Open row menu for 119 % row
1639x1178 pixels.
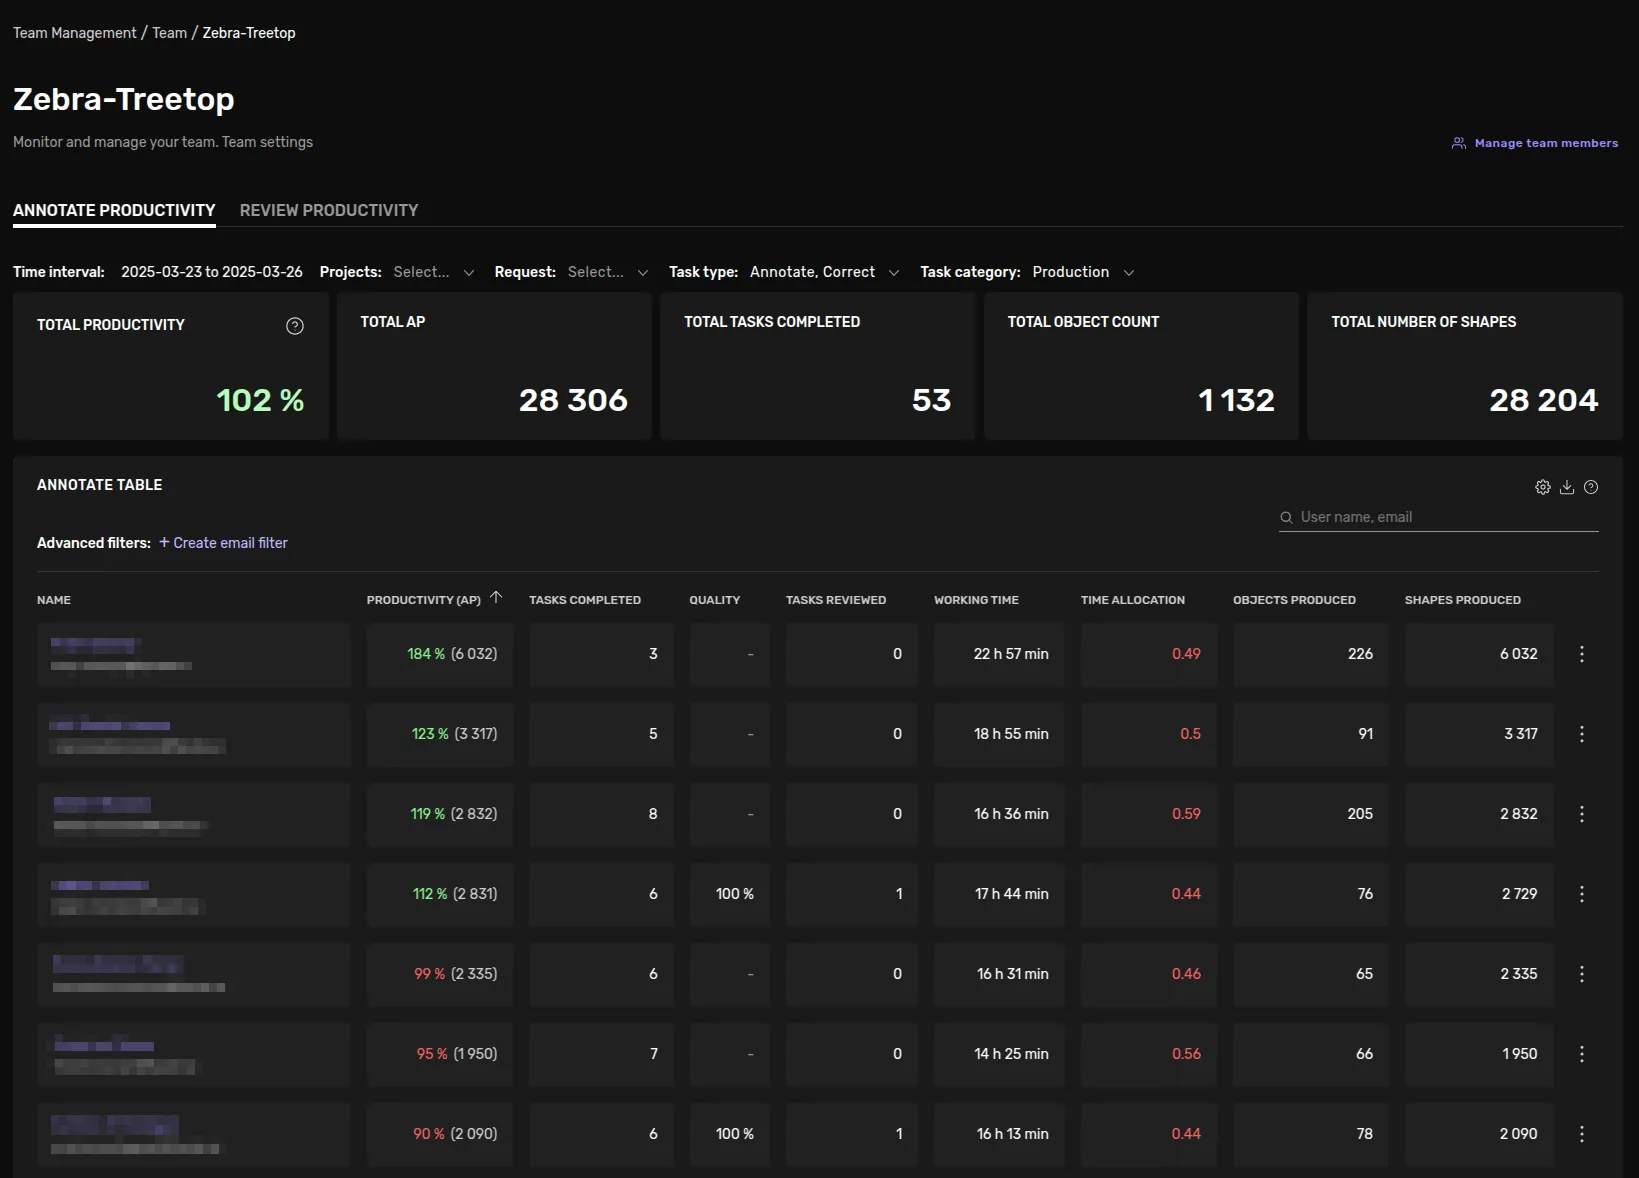tap(1582, 814)
